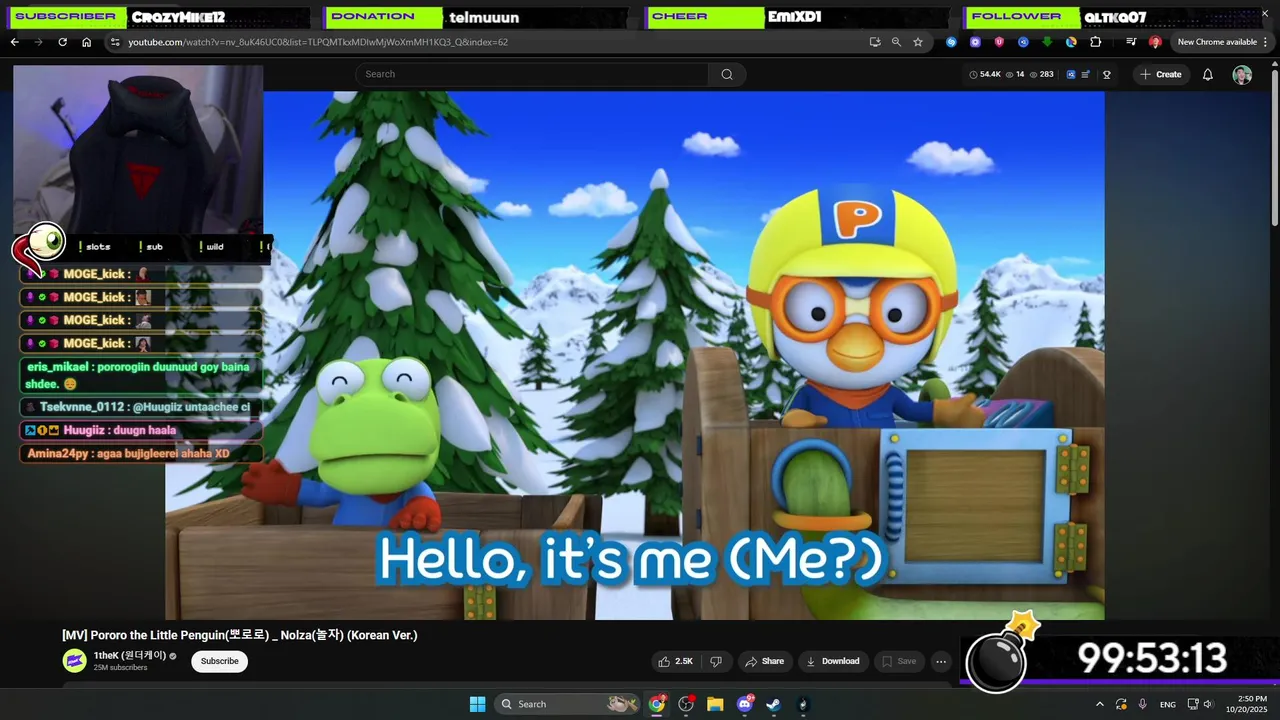This screenshot has width=1280, height=720.
Task: Open the Windows Start button
Action: click(477, 704)
